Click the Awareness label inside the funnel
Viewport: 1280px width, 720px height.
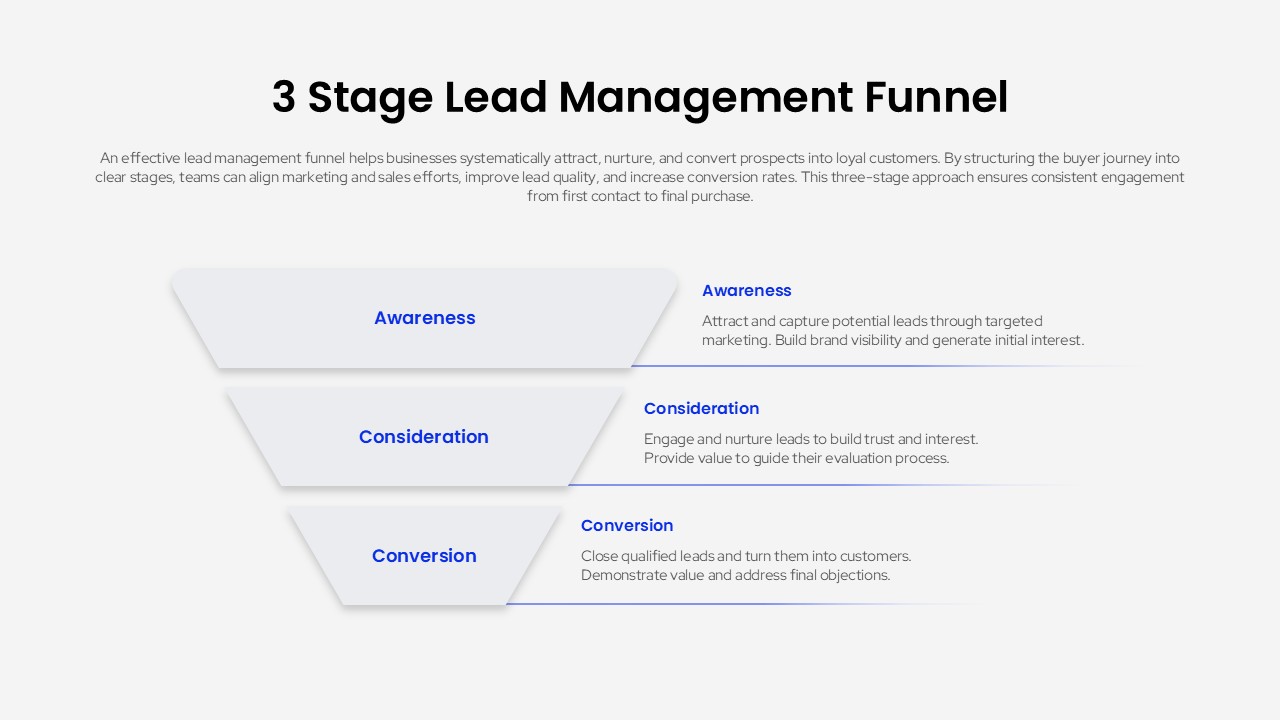pos(424,318)
